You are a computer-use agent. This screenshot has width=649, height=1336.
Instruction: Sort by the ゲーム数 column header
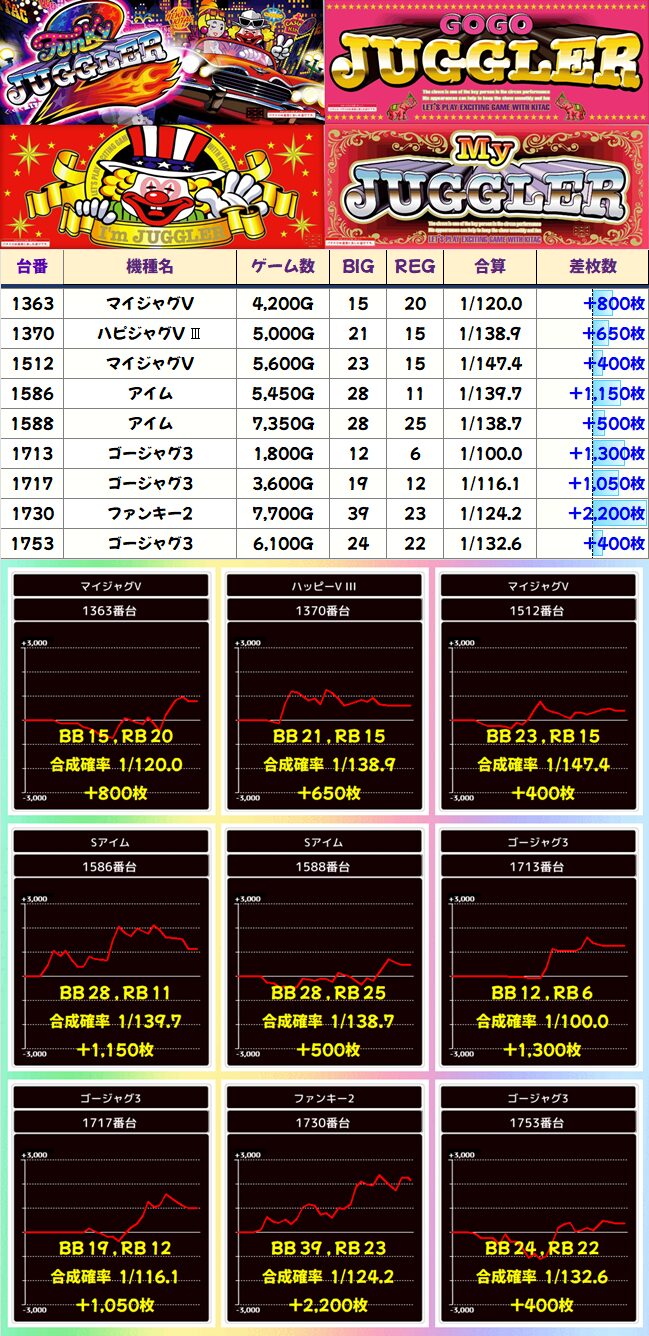coord(282,267)
